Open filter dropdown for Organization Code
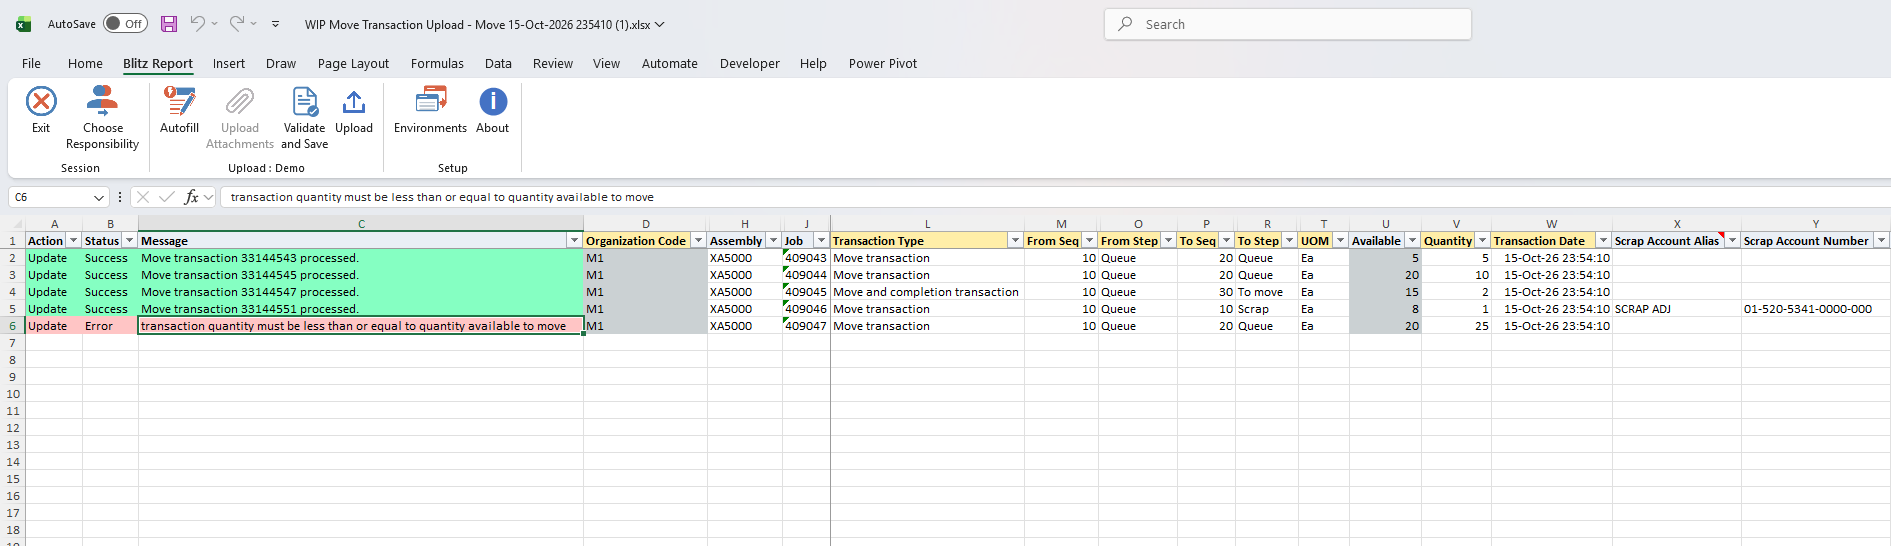 pyautogui.click(x=698, y=241)
